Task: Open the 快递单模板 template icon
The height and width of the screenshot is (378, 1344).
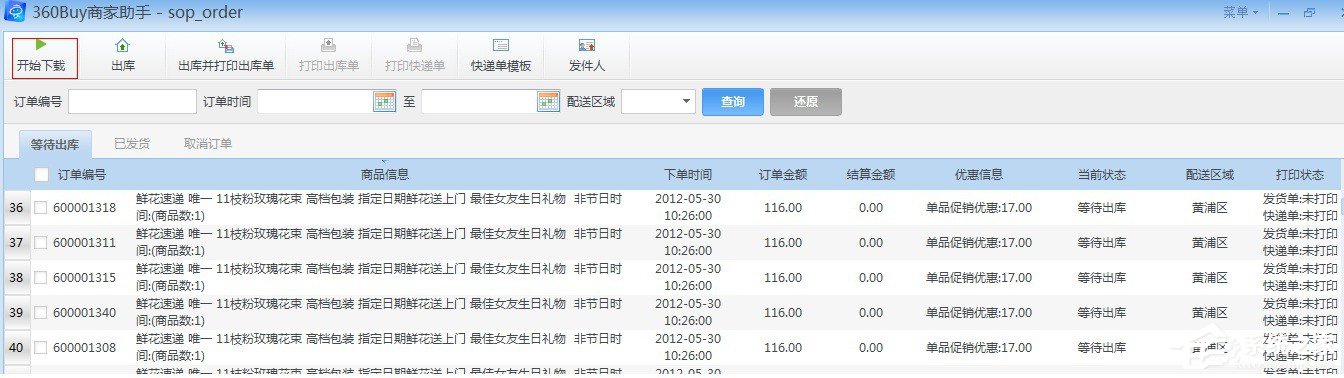Action: click(501, 45)
